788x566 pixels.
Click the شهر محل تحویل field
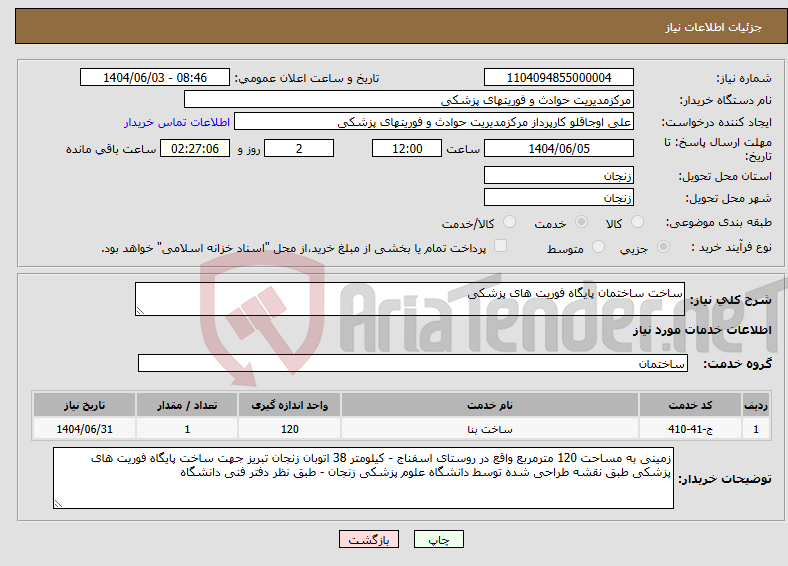coord(559,198)
